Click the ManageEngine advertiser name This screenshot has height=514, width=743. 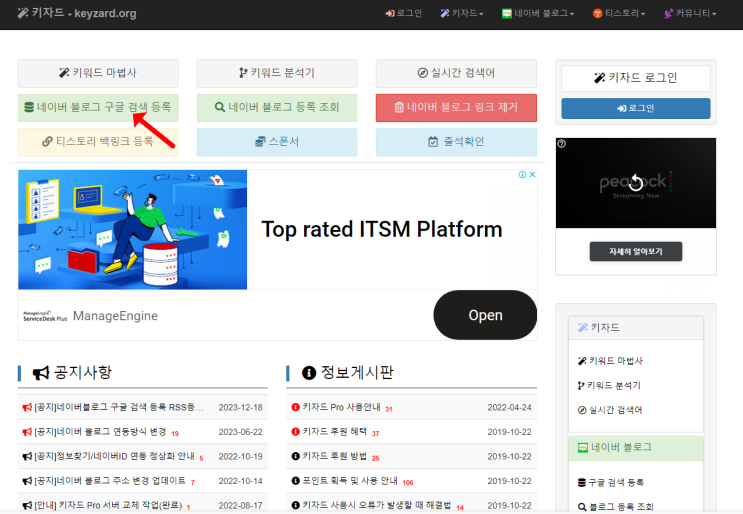coord(115,316)
